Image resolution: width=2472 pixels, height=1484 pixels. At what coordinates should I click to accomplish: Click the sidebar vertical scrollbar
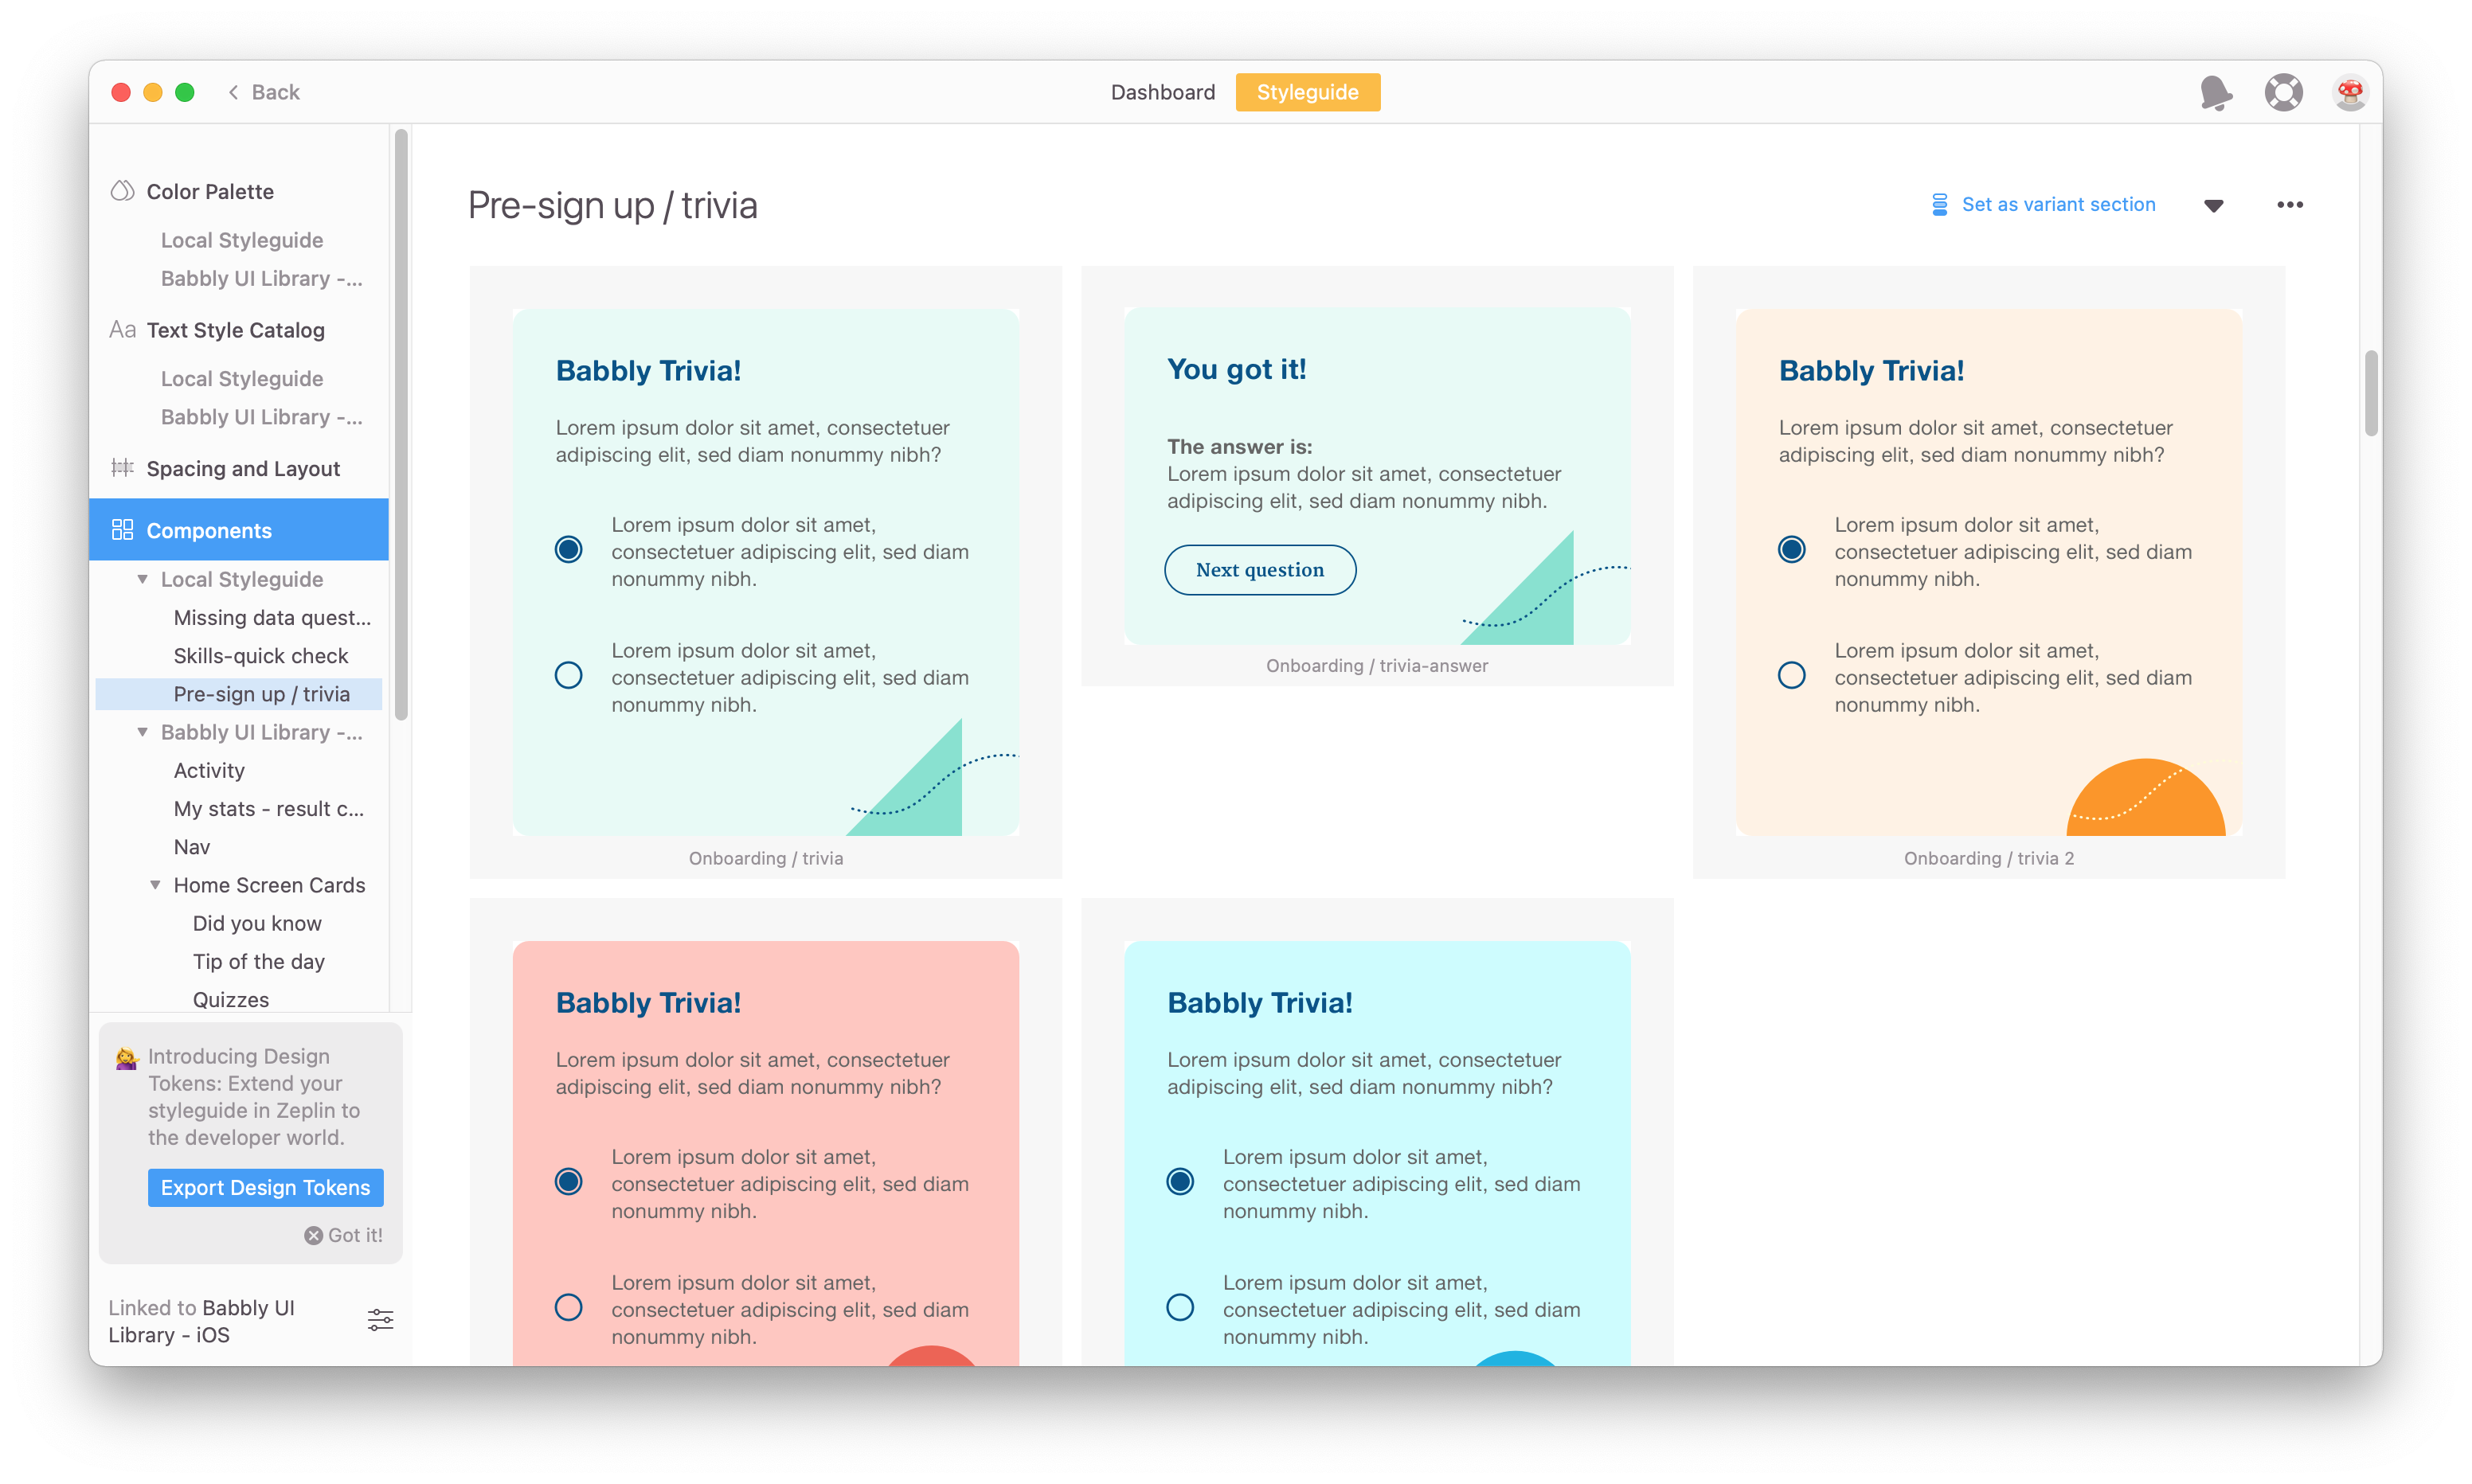pyautogui.click(x=401, y=425)
